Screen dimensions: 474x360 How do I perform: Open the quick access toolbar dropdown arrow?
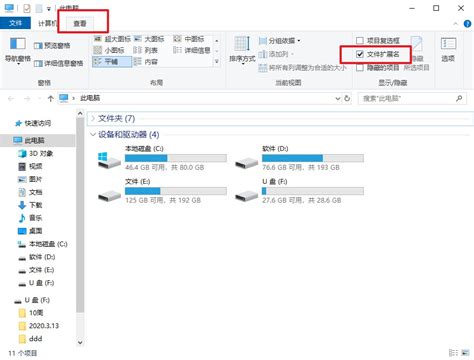(49, 9)
